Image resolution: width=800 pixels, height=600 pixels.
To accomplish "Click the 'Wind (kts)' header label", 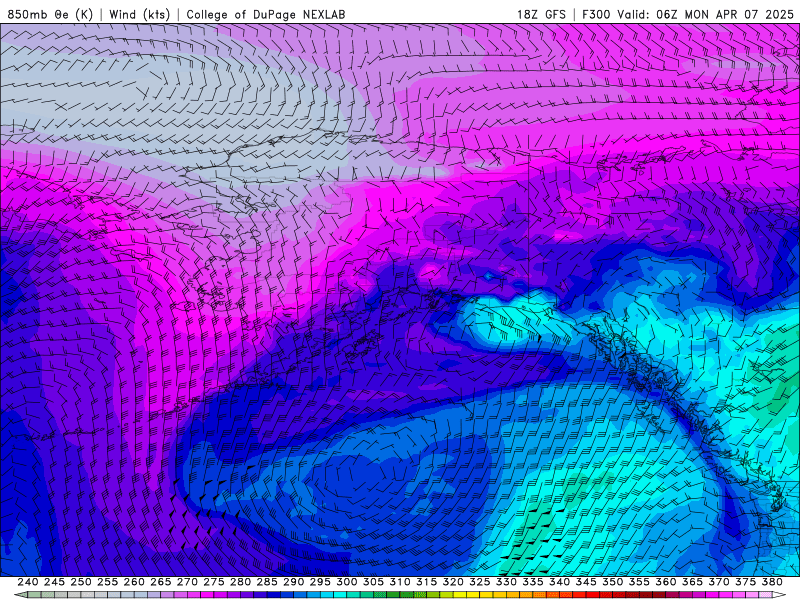I will pos(139,14).
